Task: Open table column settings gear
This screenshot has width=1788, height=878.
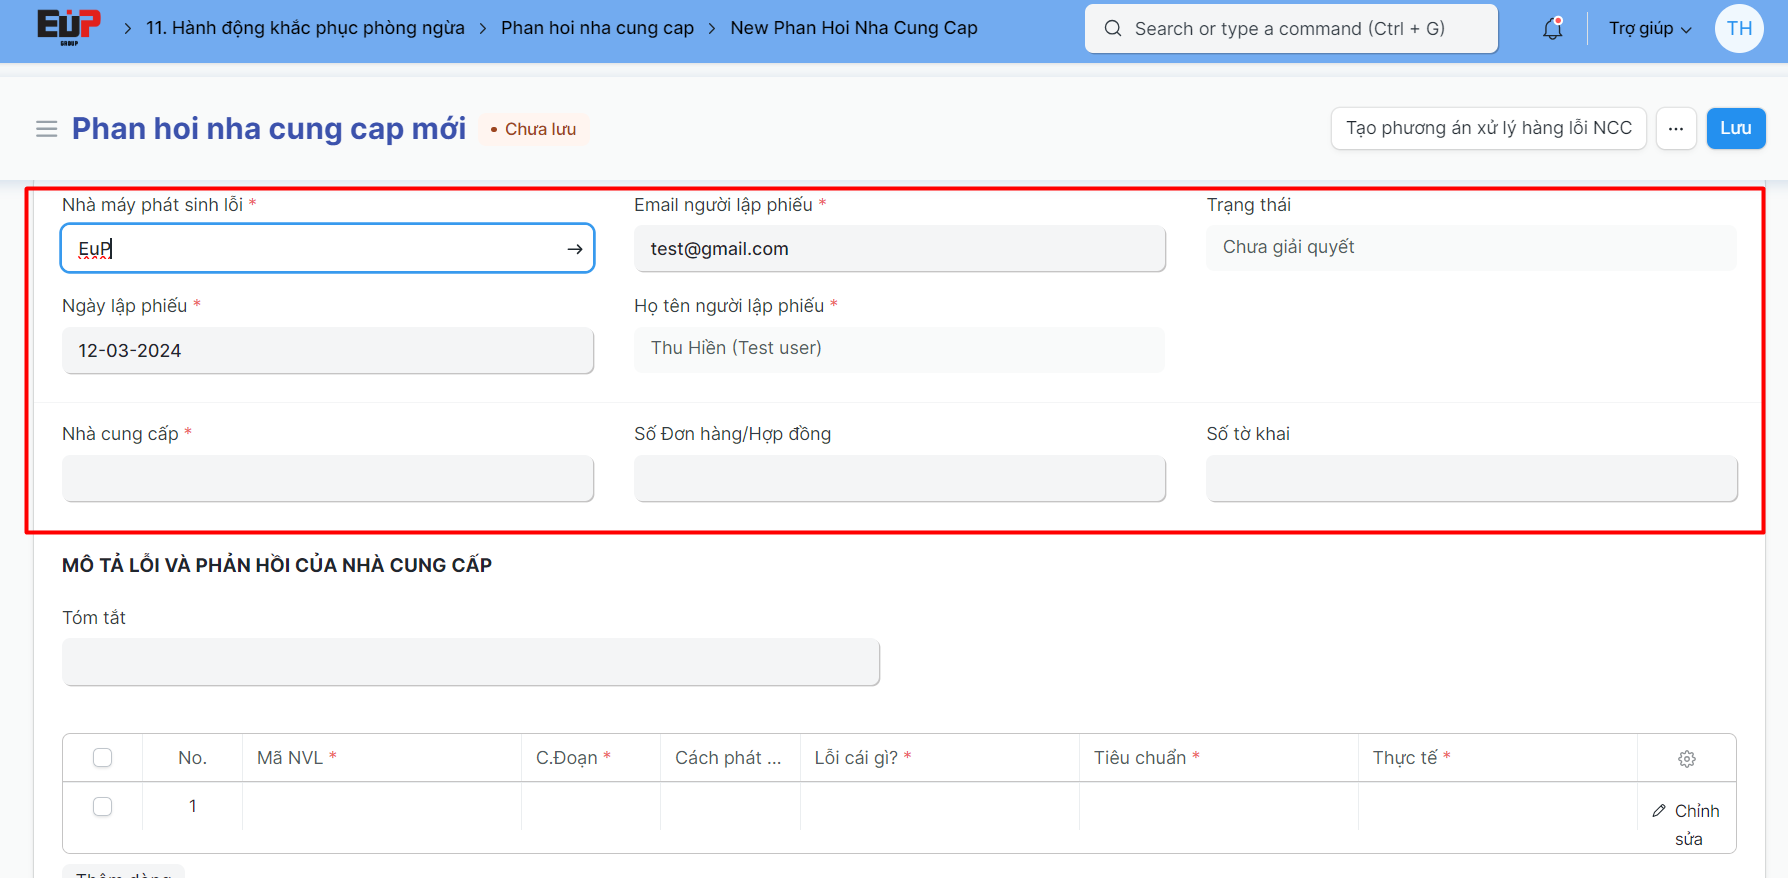Action: pos(1686,759)
